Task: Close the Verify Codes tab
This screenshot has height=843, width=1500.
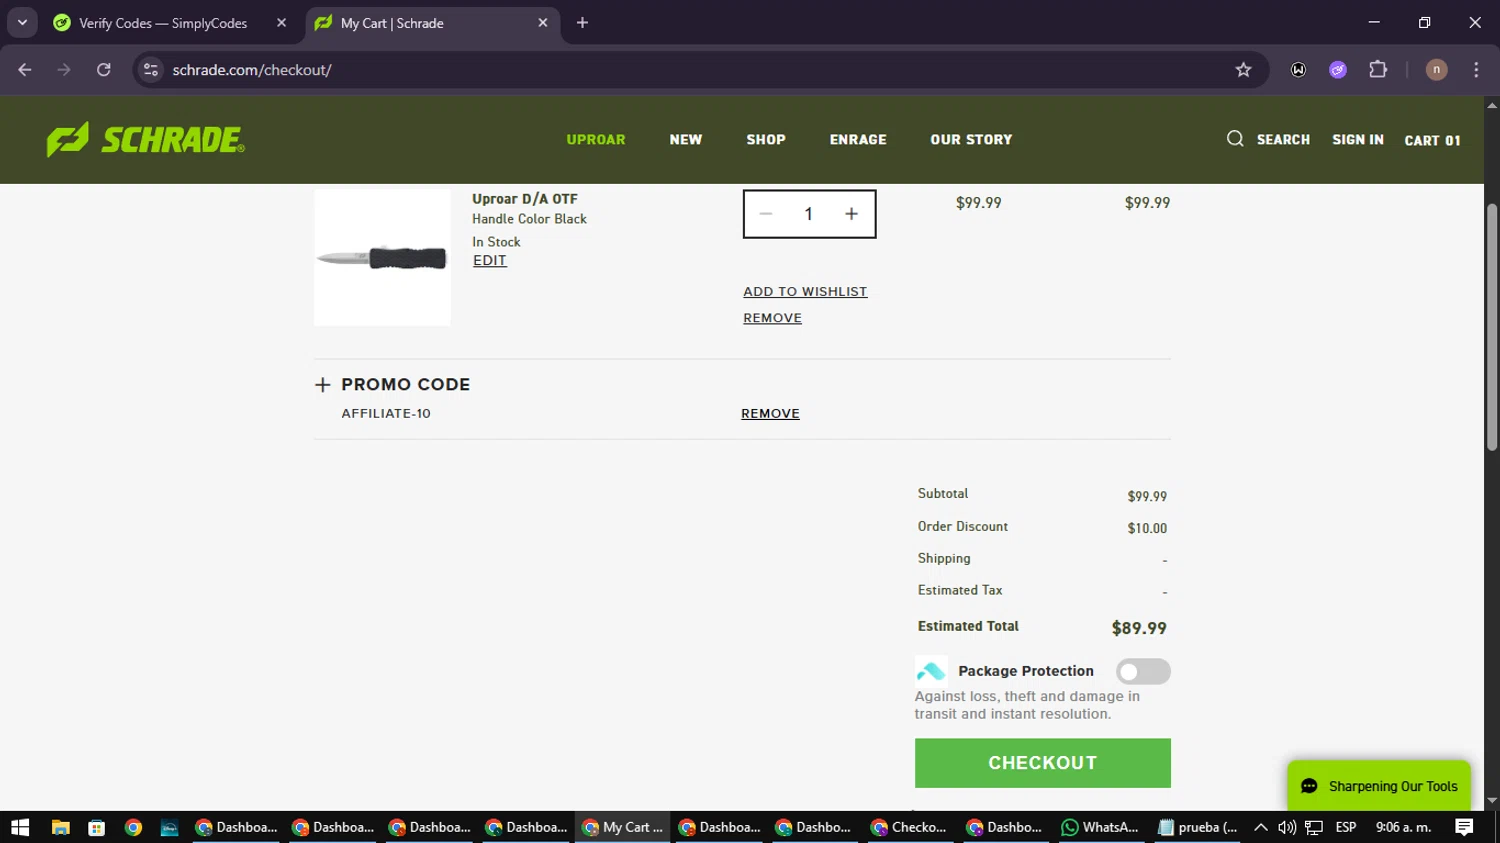Action: pos(281,23)
